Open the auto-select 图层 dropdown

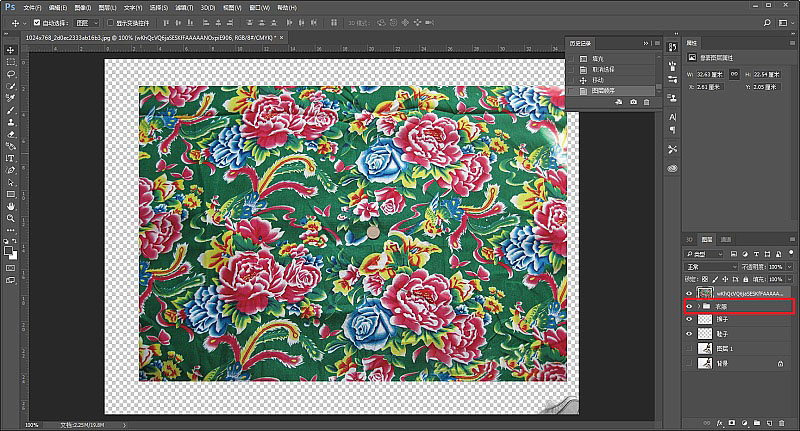point(87,23)
